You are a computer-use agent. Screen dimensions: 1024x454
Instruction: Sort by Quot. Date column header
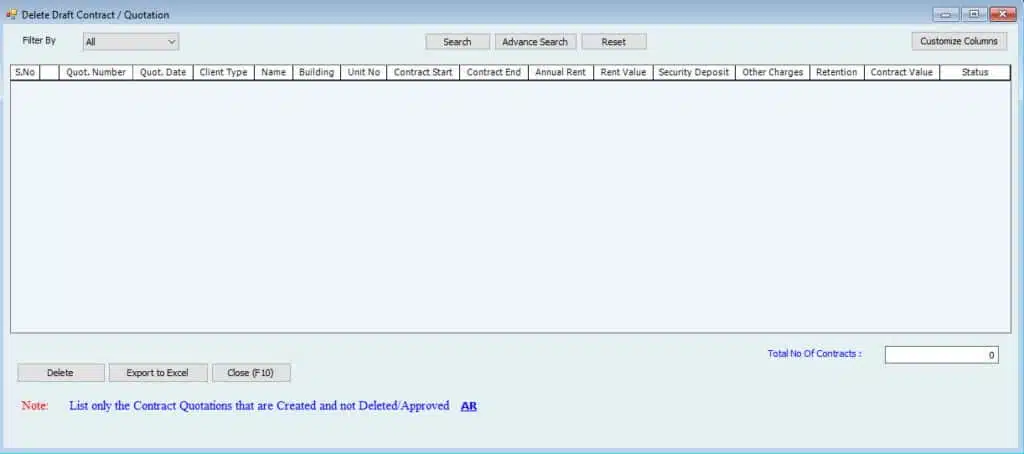(163, 73)
